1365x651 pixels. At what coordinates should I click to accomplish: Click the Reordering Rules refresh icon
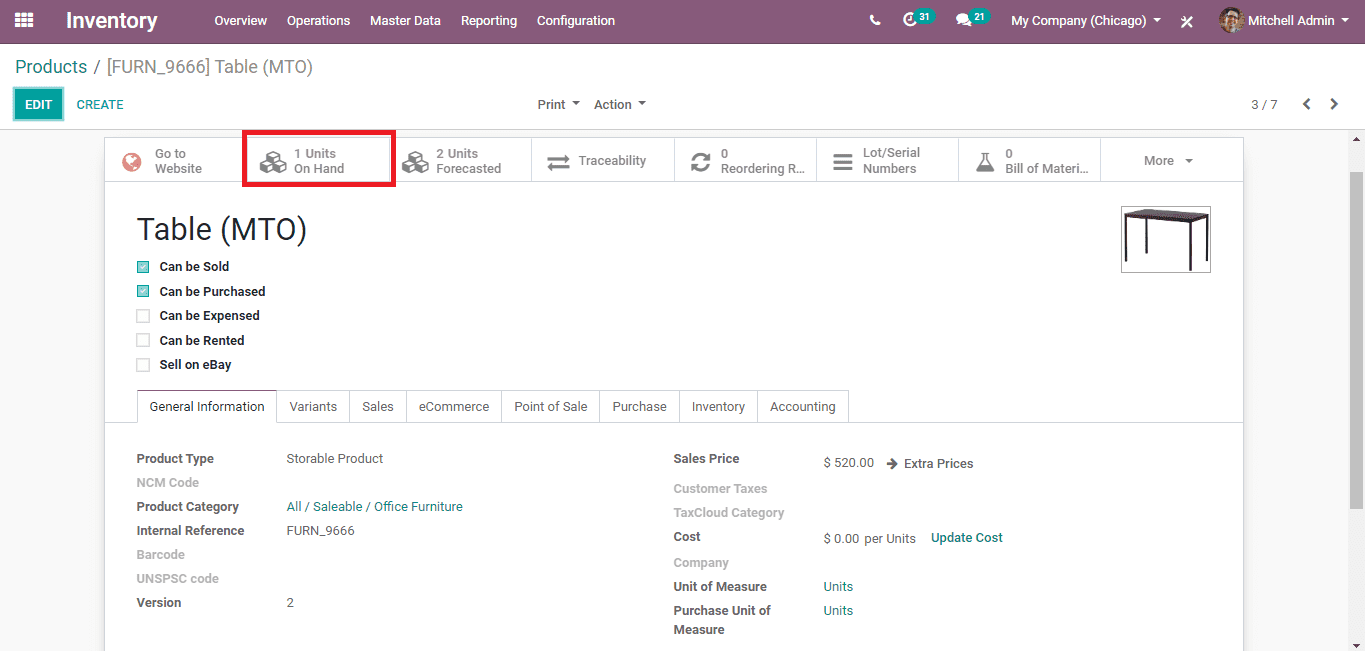[x=701, y=162]
